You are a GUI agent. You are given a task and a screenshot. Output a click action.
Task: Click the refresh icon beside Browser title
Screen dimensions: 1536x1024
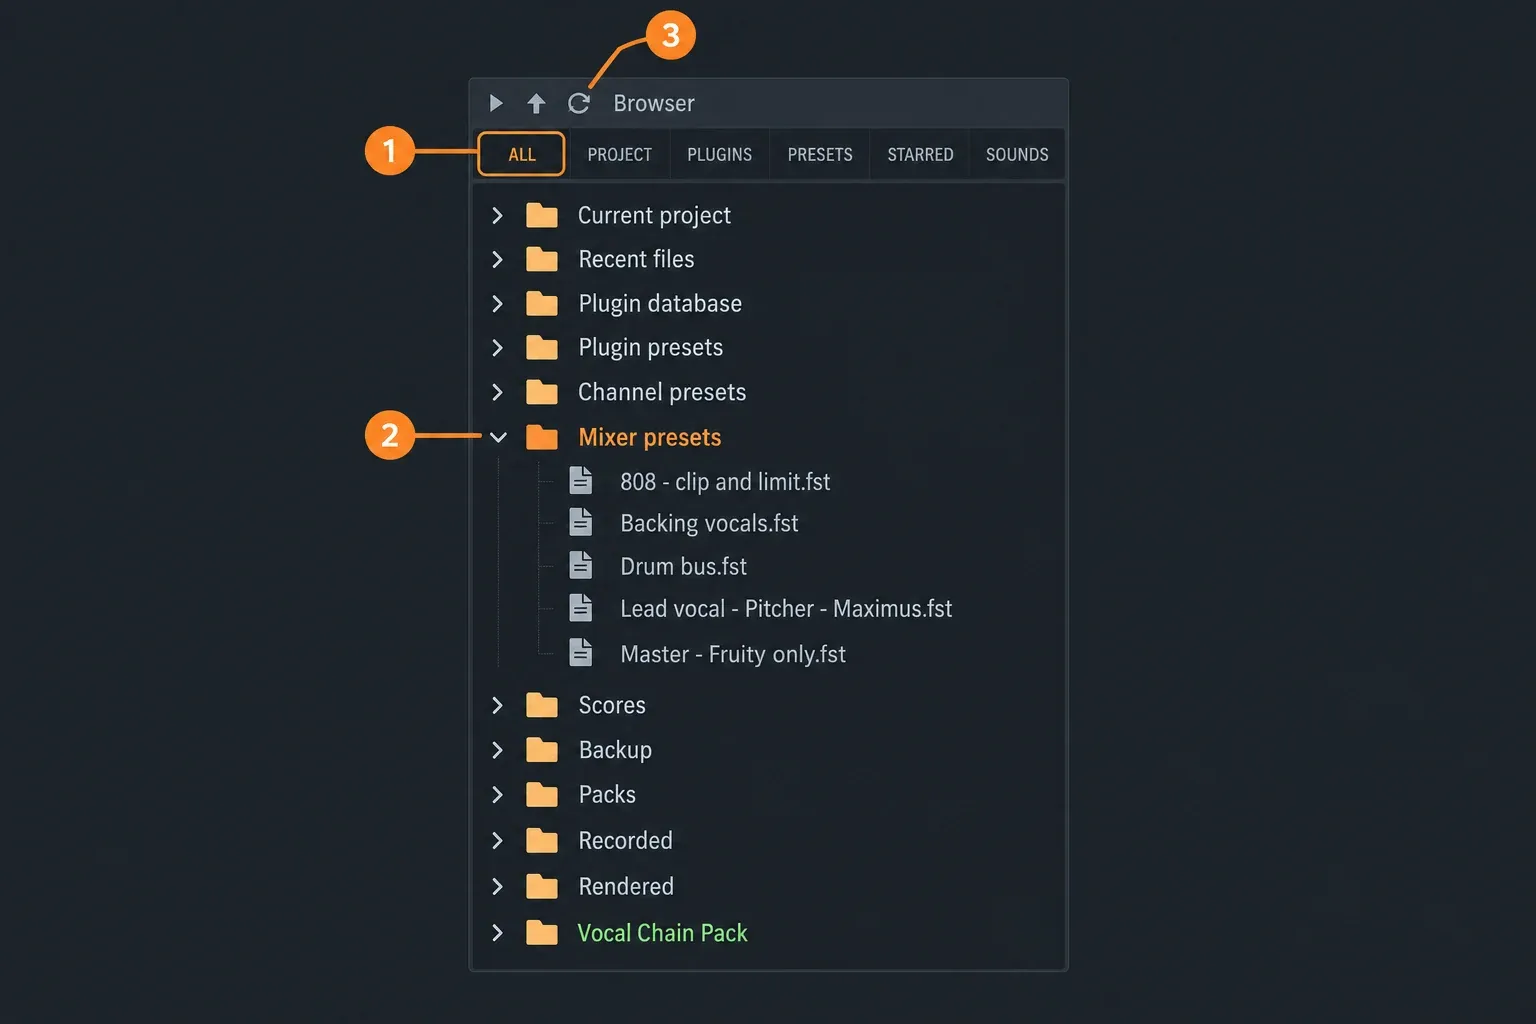(579, 103)
